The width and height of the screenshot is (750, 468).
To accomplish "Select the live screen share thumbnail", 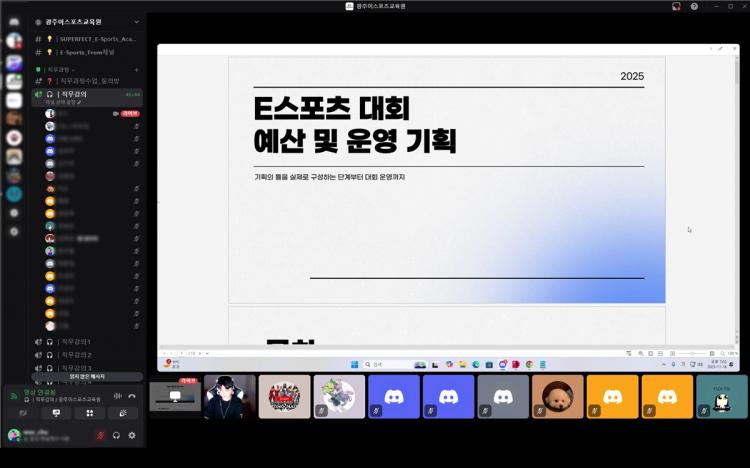I will coord(175,396).
